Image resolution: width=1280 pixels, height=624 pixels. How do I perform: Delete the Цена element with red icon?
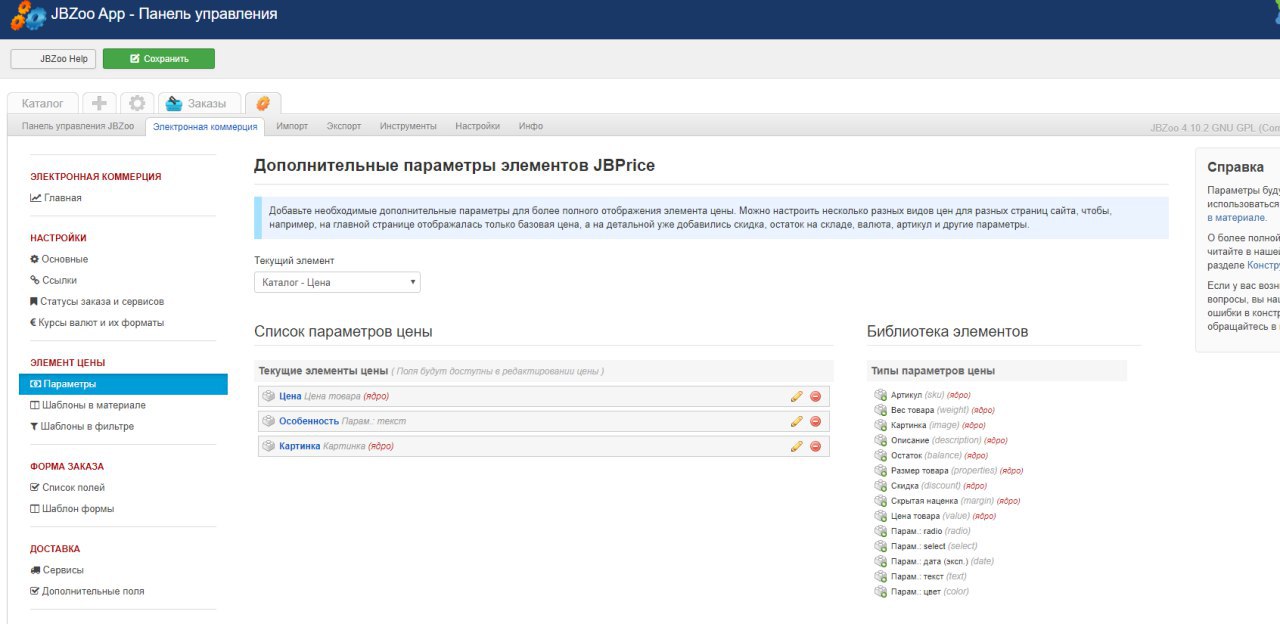(815, 396)
